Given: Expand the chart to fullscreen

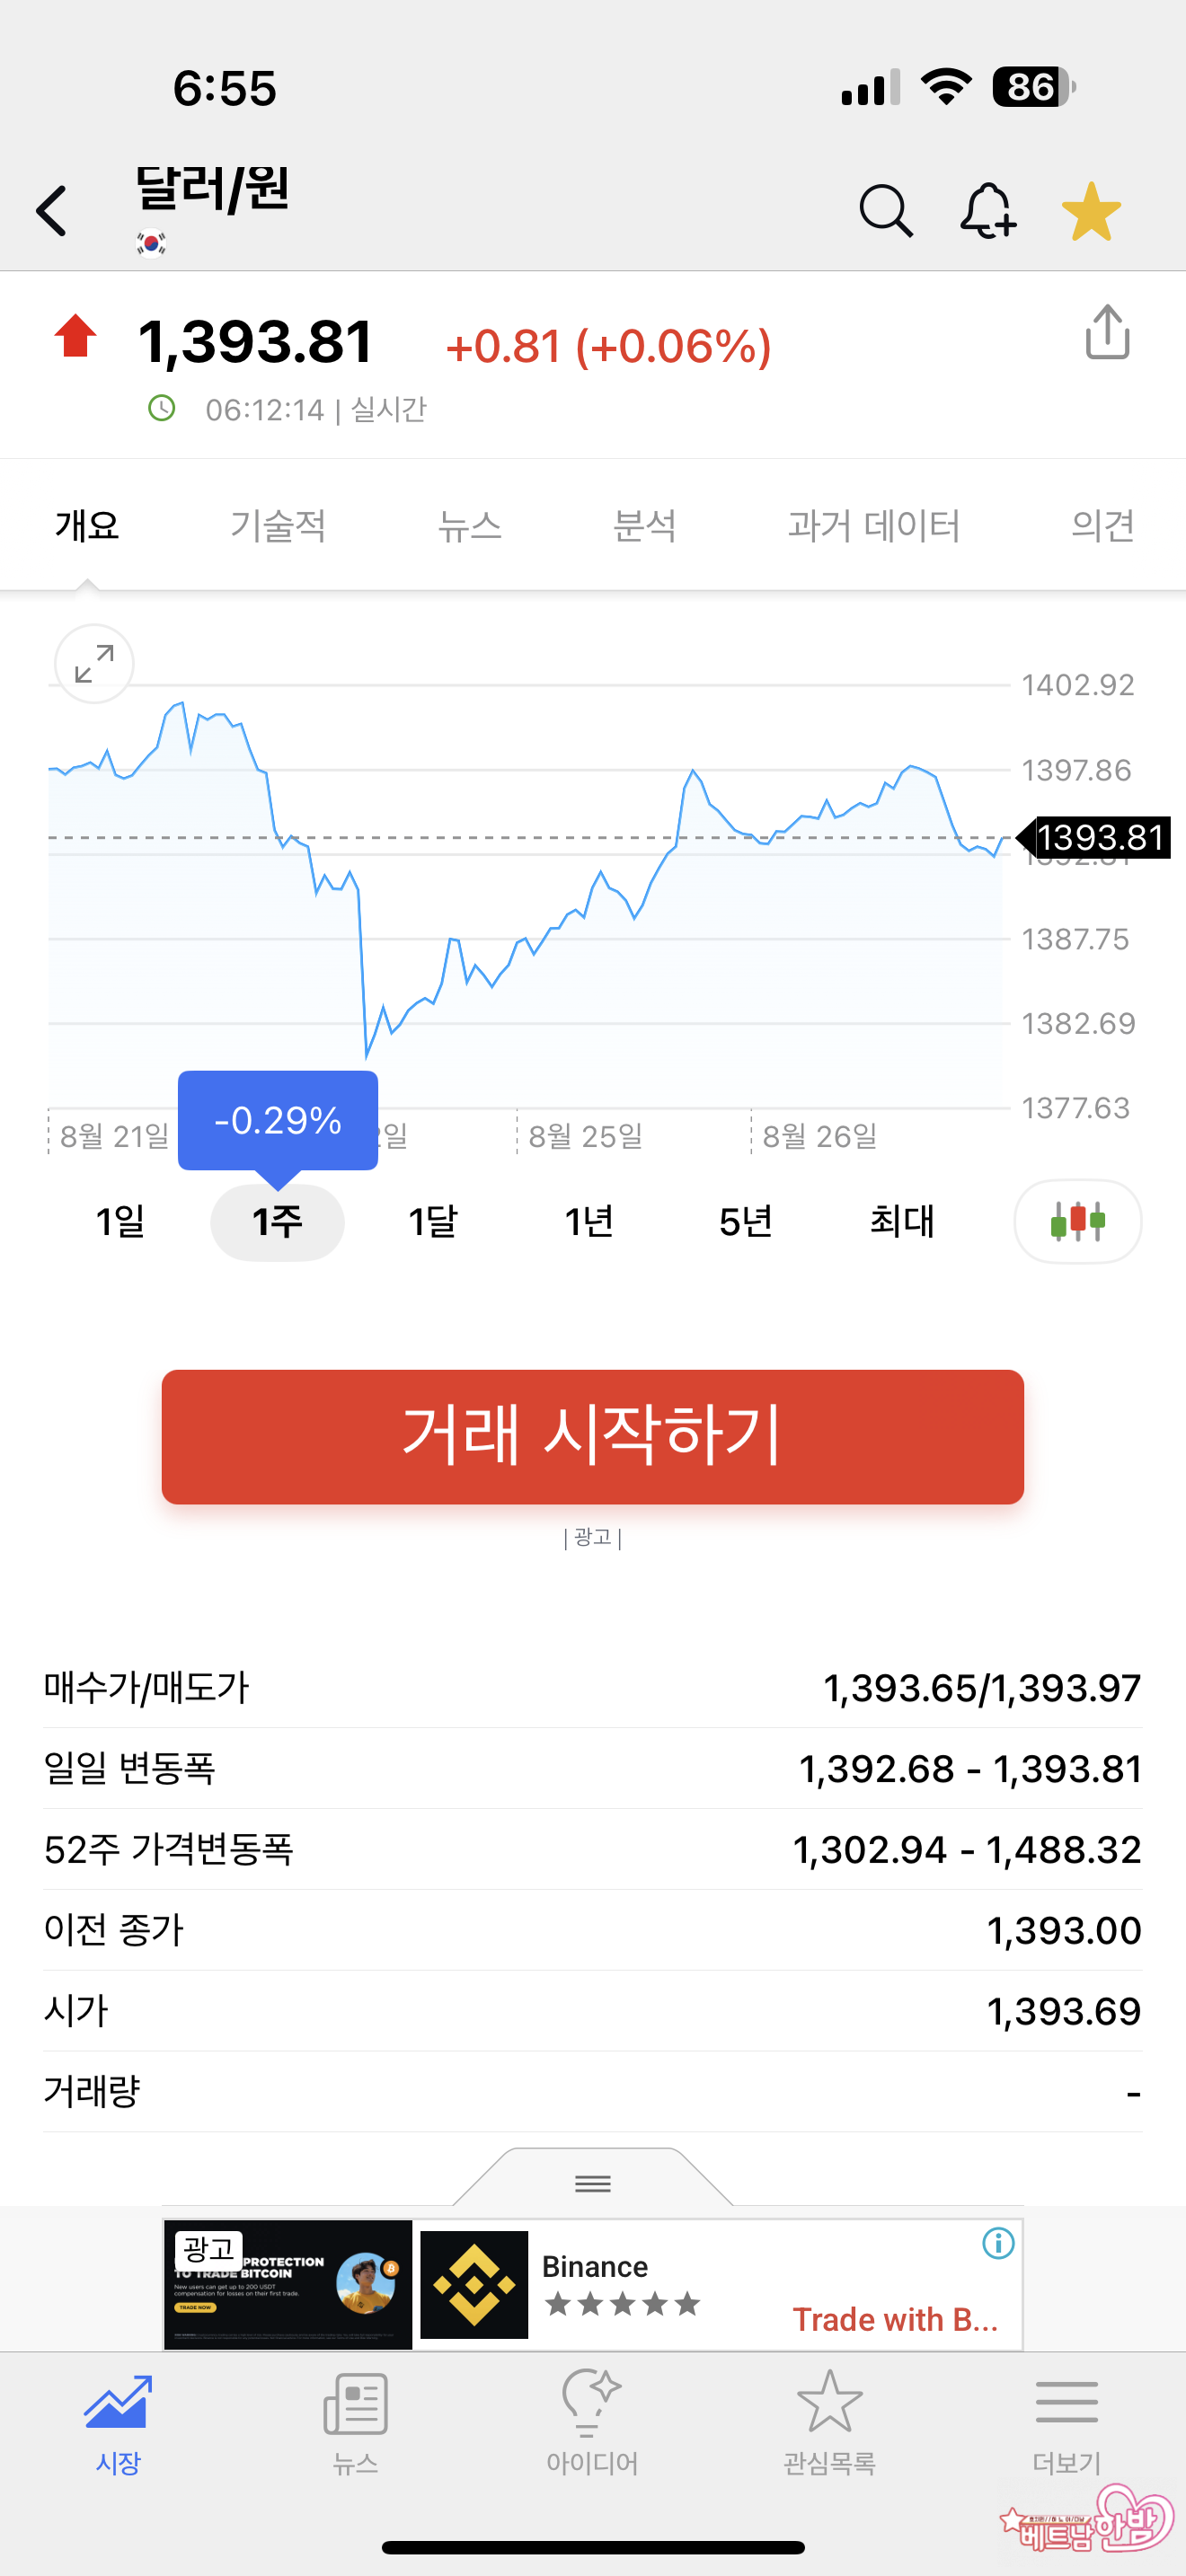Looking at the screenshot, I should coord(94,664).
